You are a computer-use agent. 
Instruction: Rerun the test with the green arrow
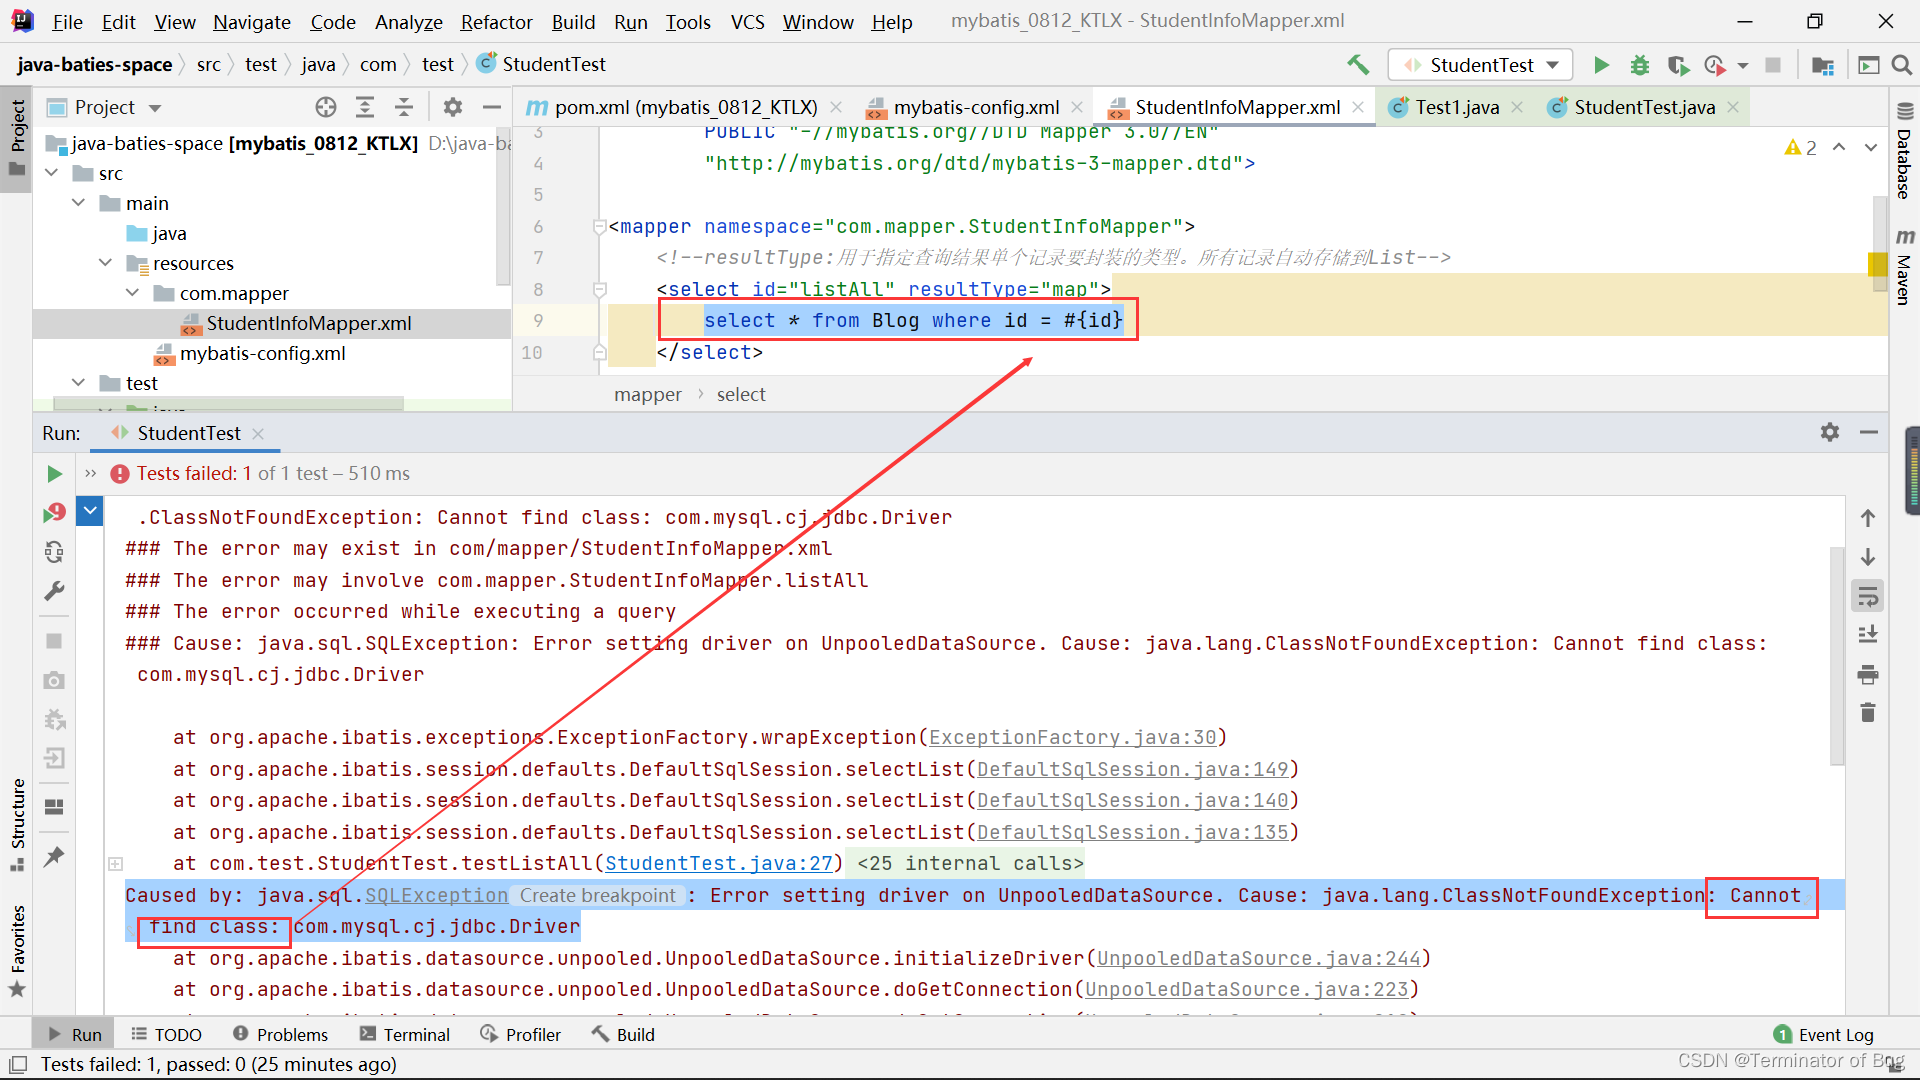click(x=54, y=474)
